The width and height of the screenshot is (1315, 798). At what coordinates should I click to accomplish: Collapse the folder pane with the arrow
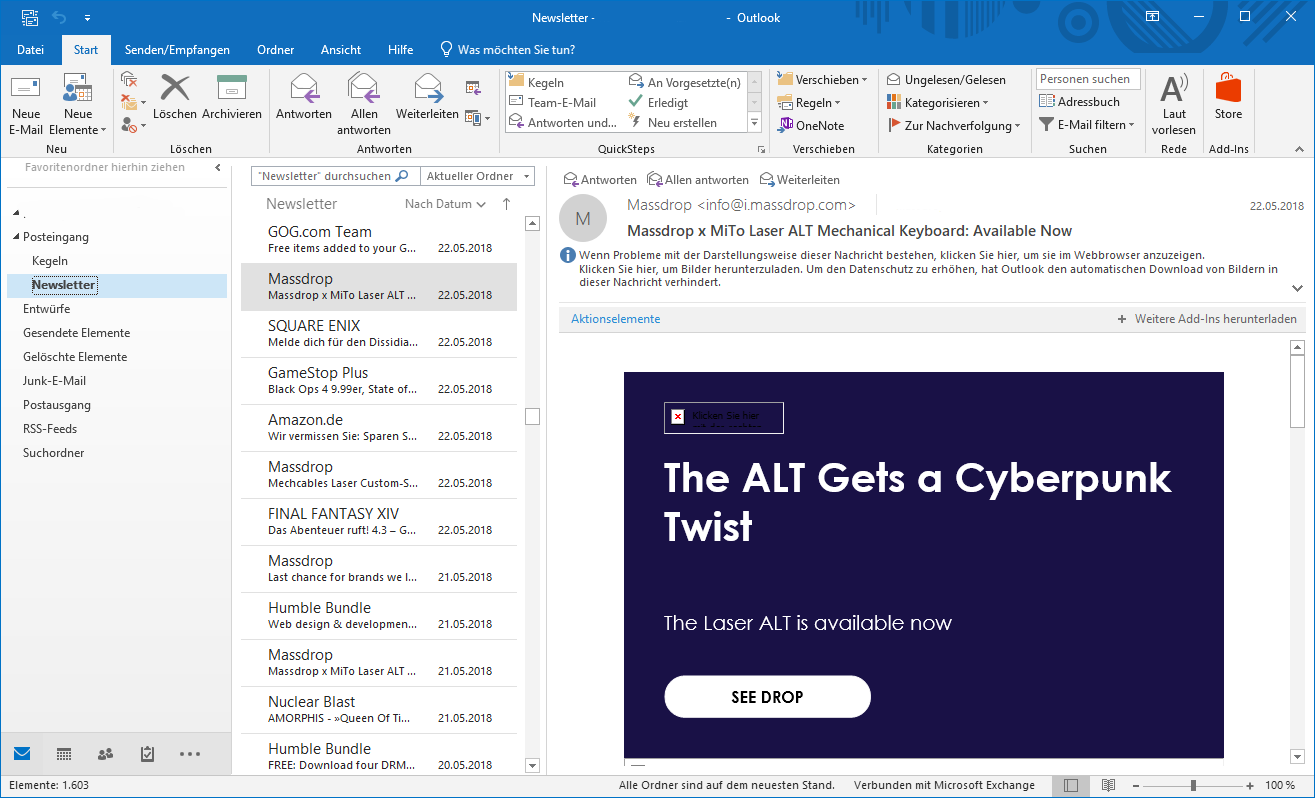[x=218, y=168]
